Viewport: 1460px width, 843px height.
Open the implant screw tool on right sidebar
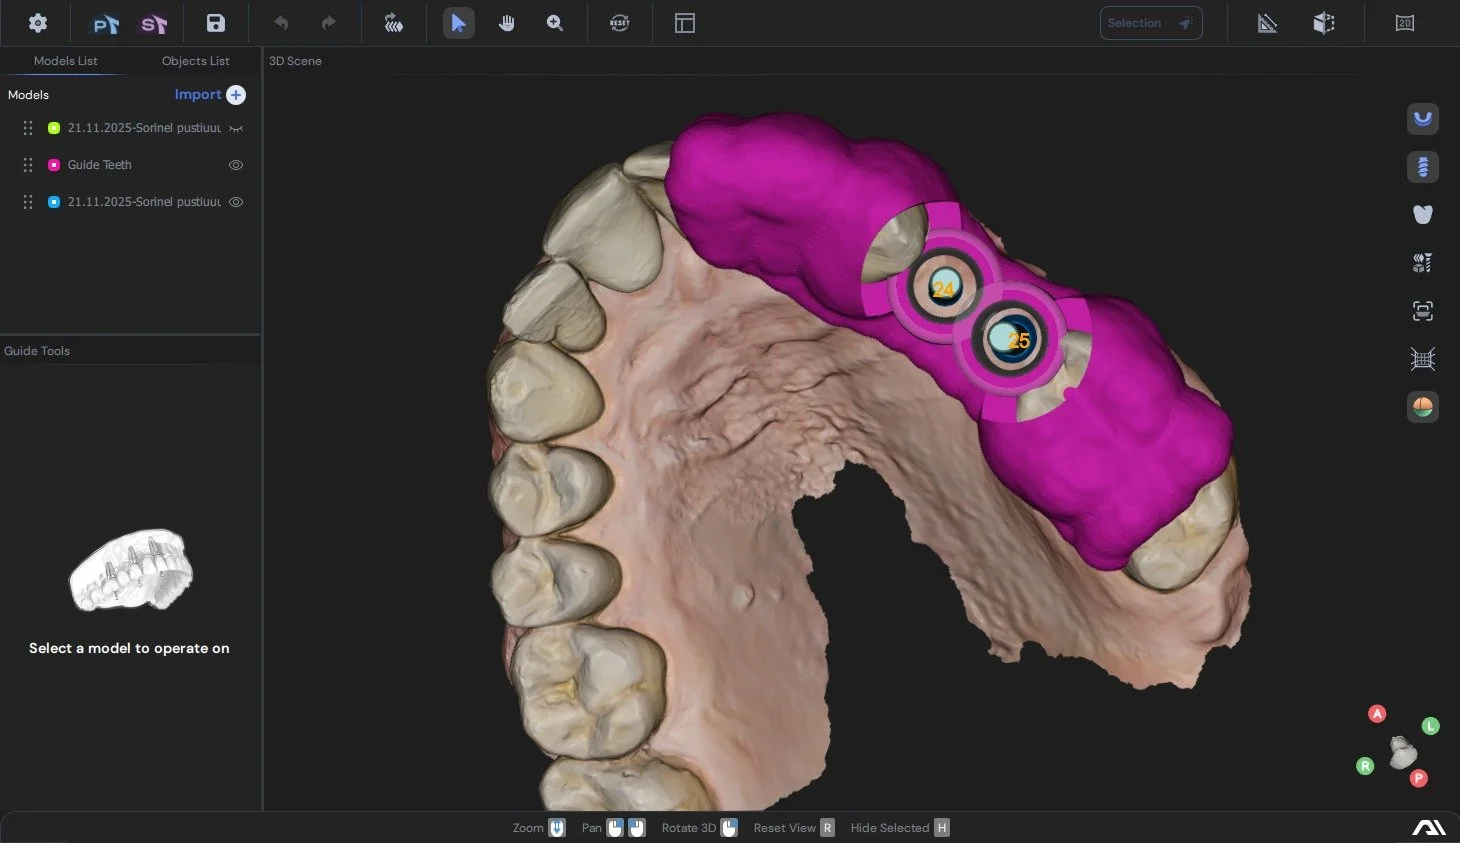click(x=1422, y=167)
